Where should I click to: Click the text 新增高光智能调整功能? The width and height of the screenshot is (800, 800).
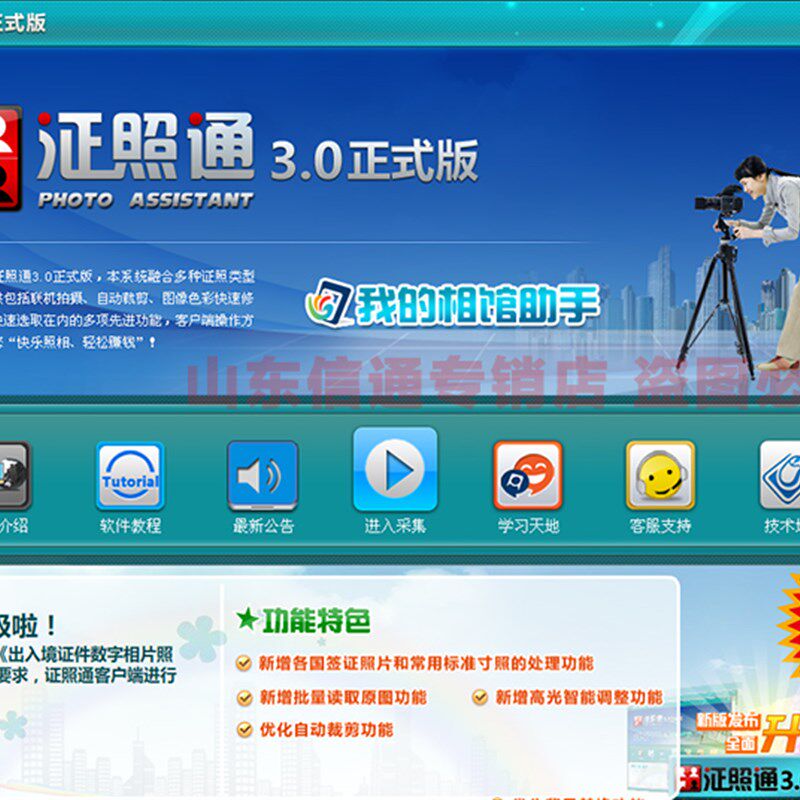click(579, 697)
